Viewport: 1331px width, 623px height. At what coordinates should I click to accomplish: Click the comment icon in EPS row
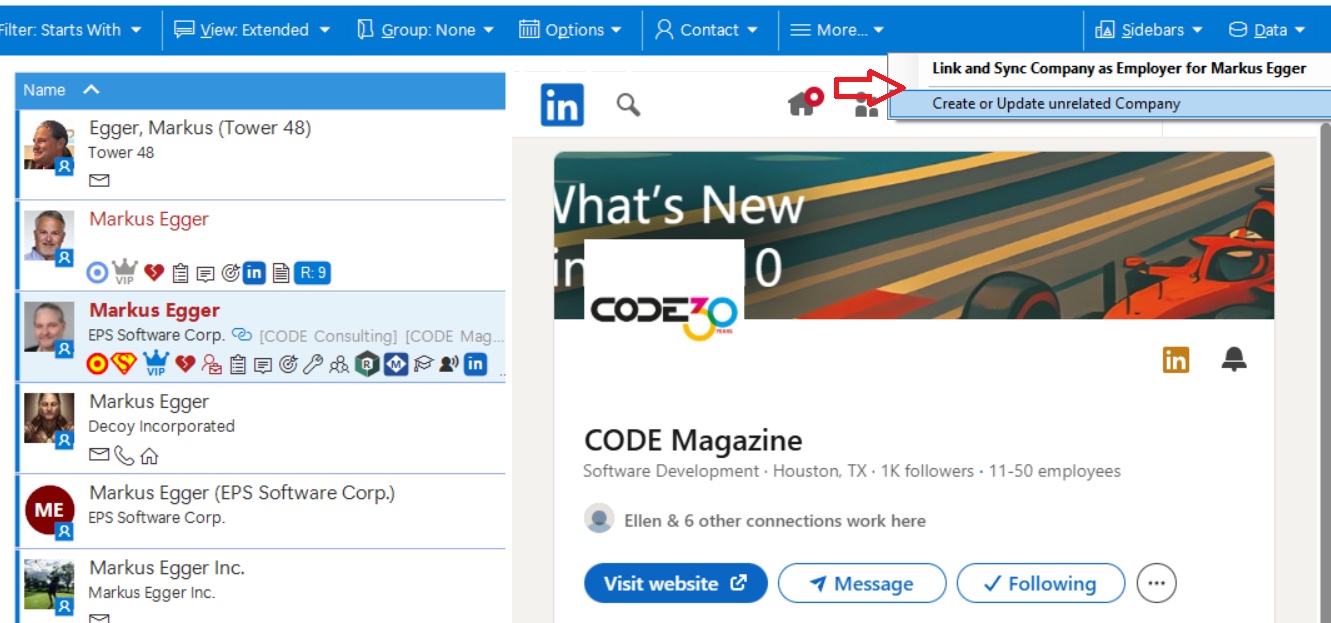coord(262,365)
